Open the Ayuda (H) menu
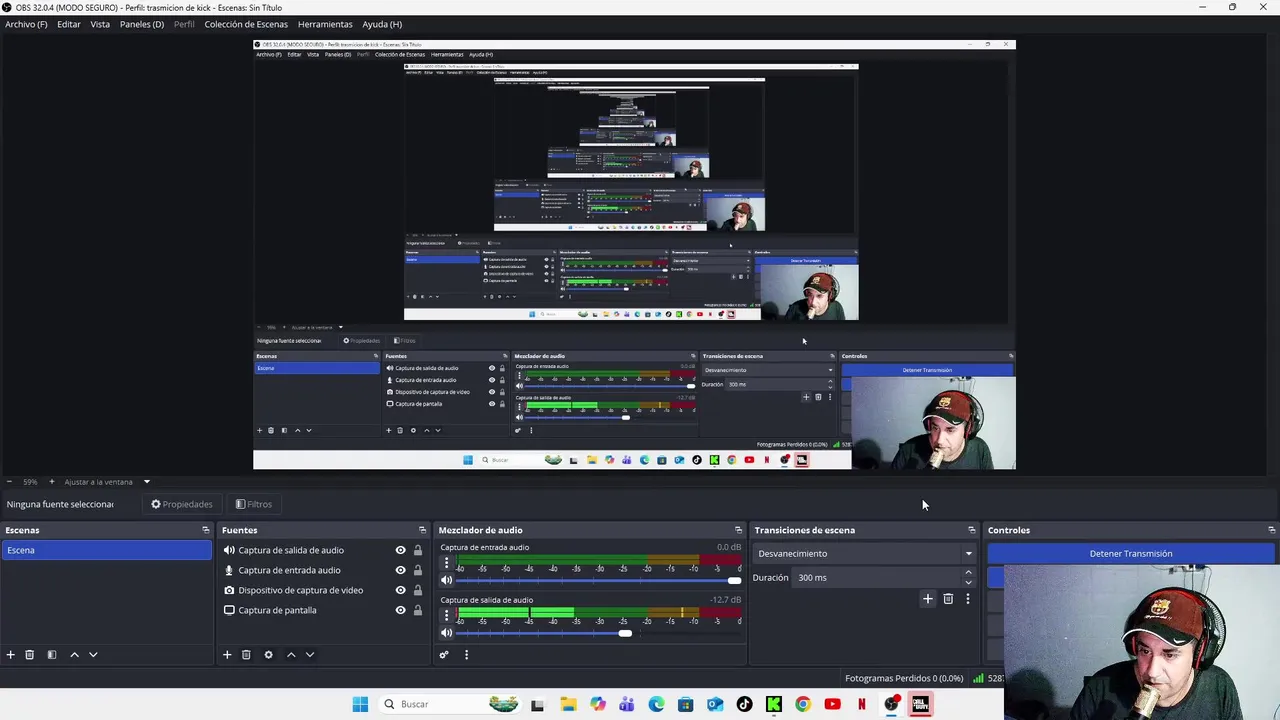This screenshot has height=720, width=1280. (382, 24)
